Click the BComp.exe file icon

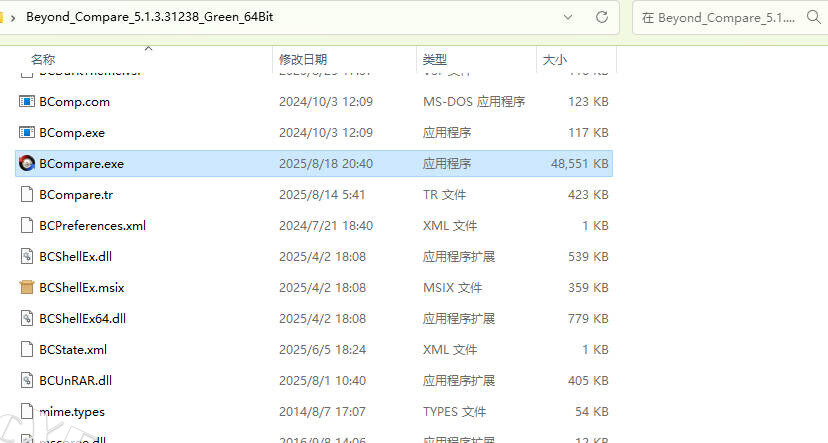[26, 132]
